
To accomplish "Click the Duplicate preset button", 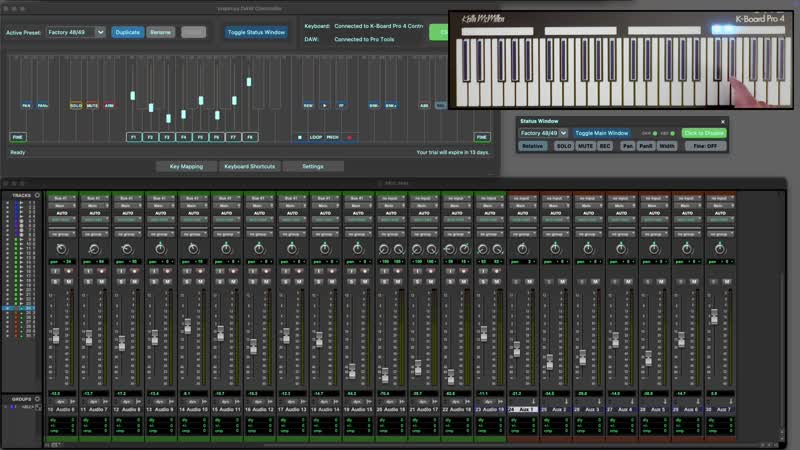I will pos(128,32).
